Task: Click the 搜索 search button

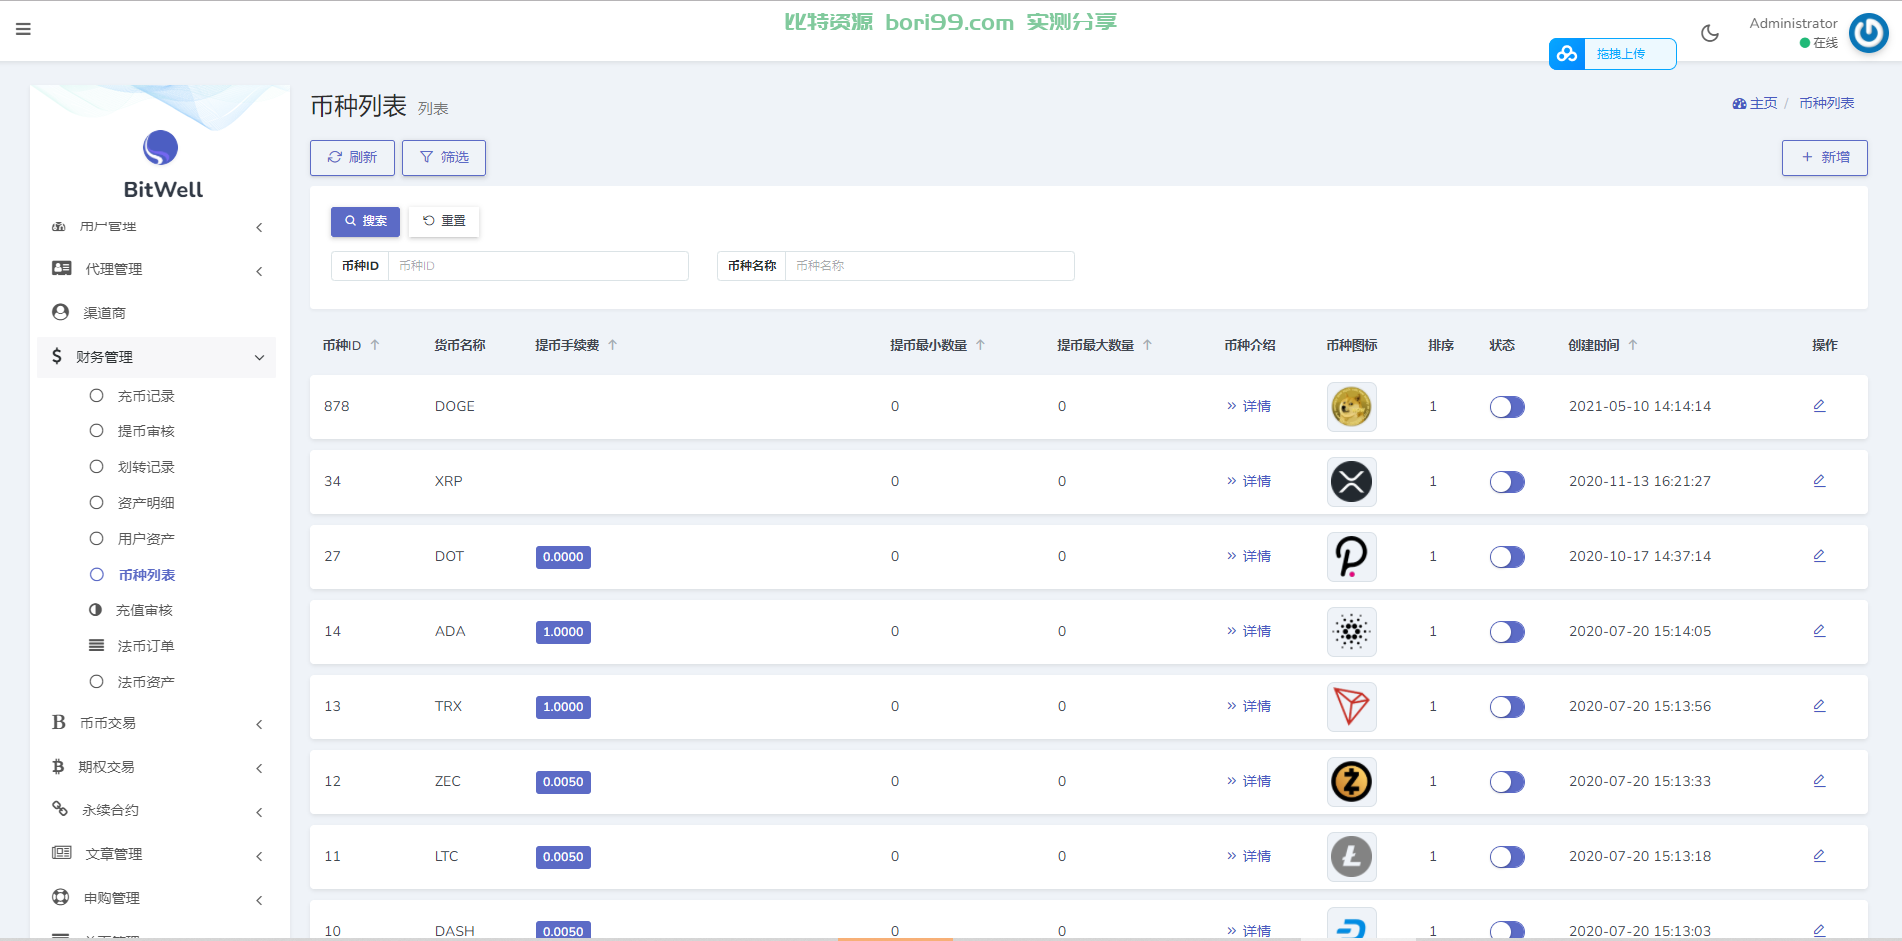Action: 365,221
